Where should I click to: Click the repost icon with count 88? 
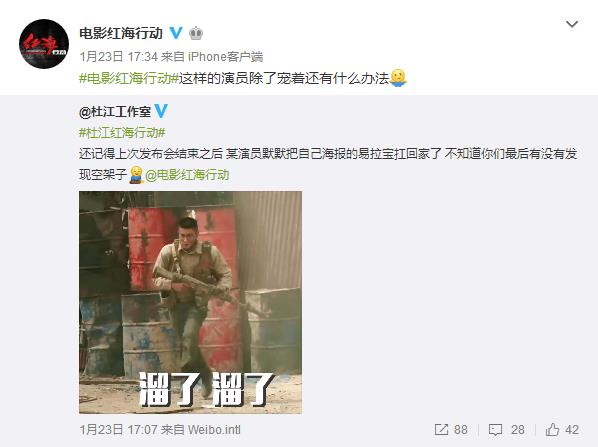(441, 430)
